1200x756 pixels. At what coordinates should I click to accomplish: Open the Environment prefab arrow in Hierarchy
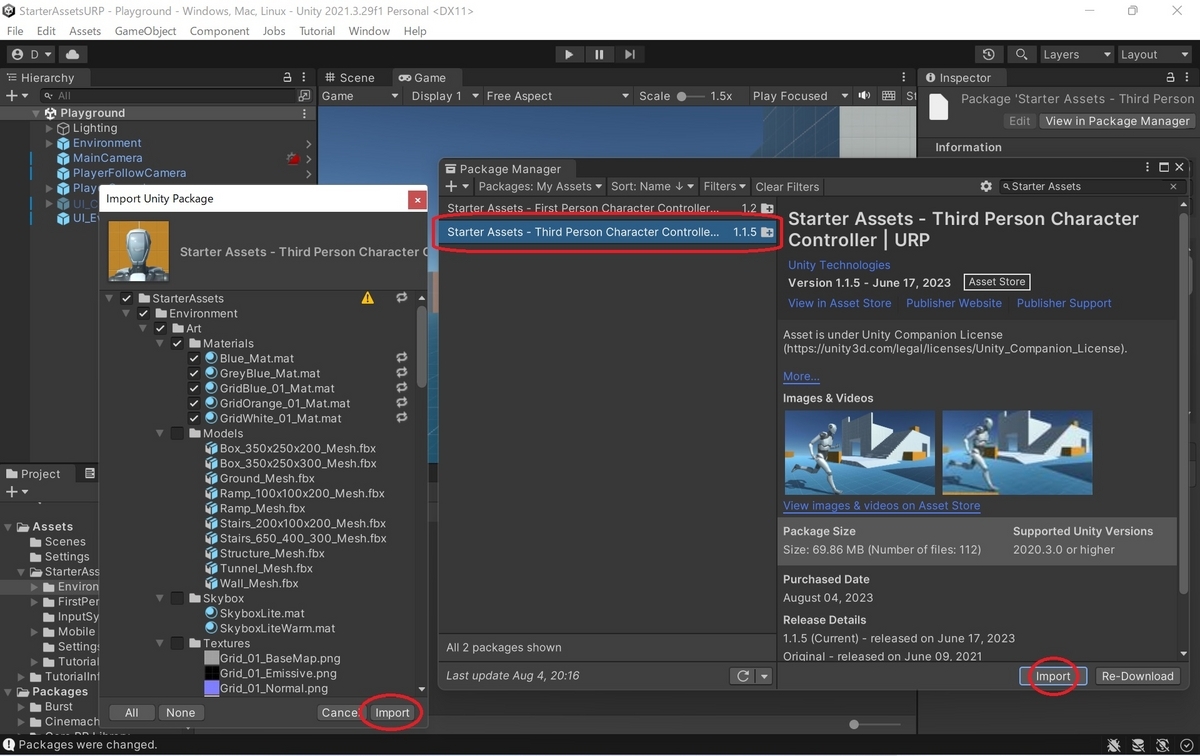click(x=308, y=143)
